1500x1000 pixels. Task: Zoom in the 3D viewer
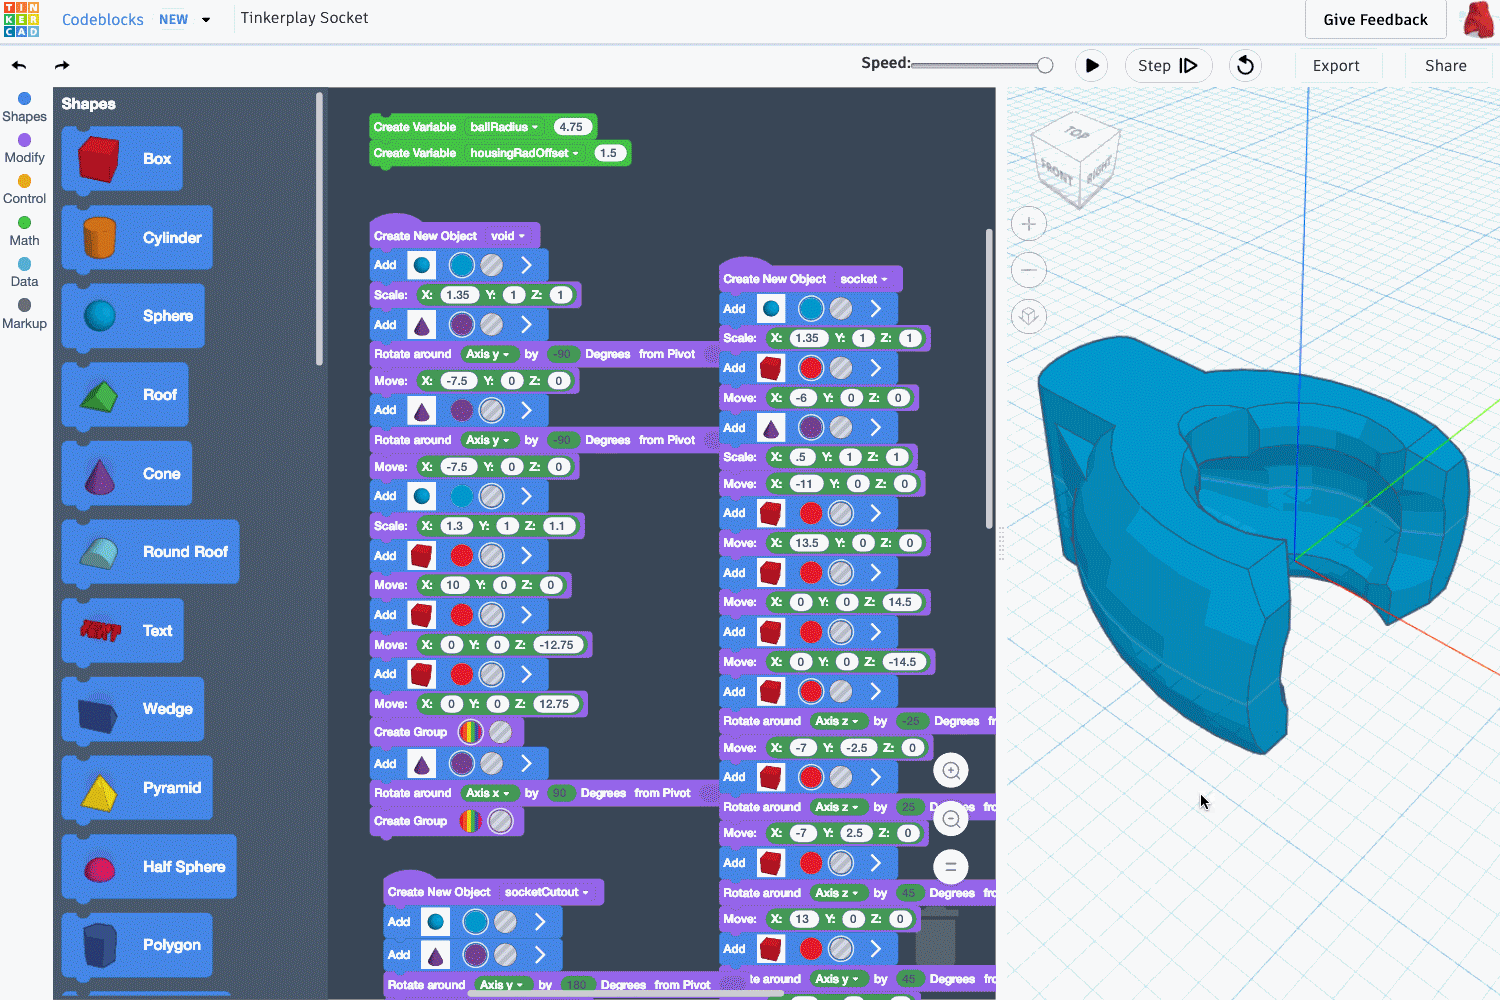click(x=1028, y=224)
